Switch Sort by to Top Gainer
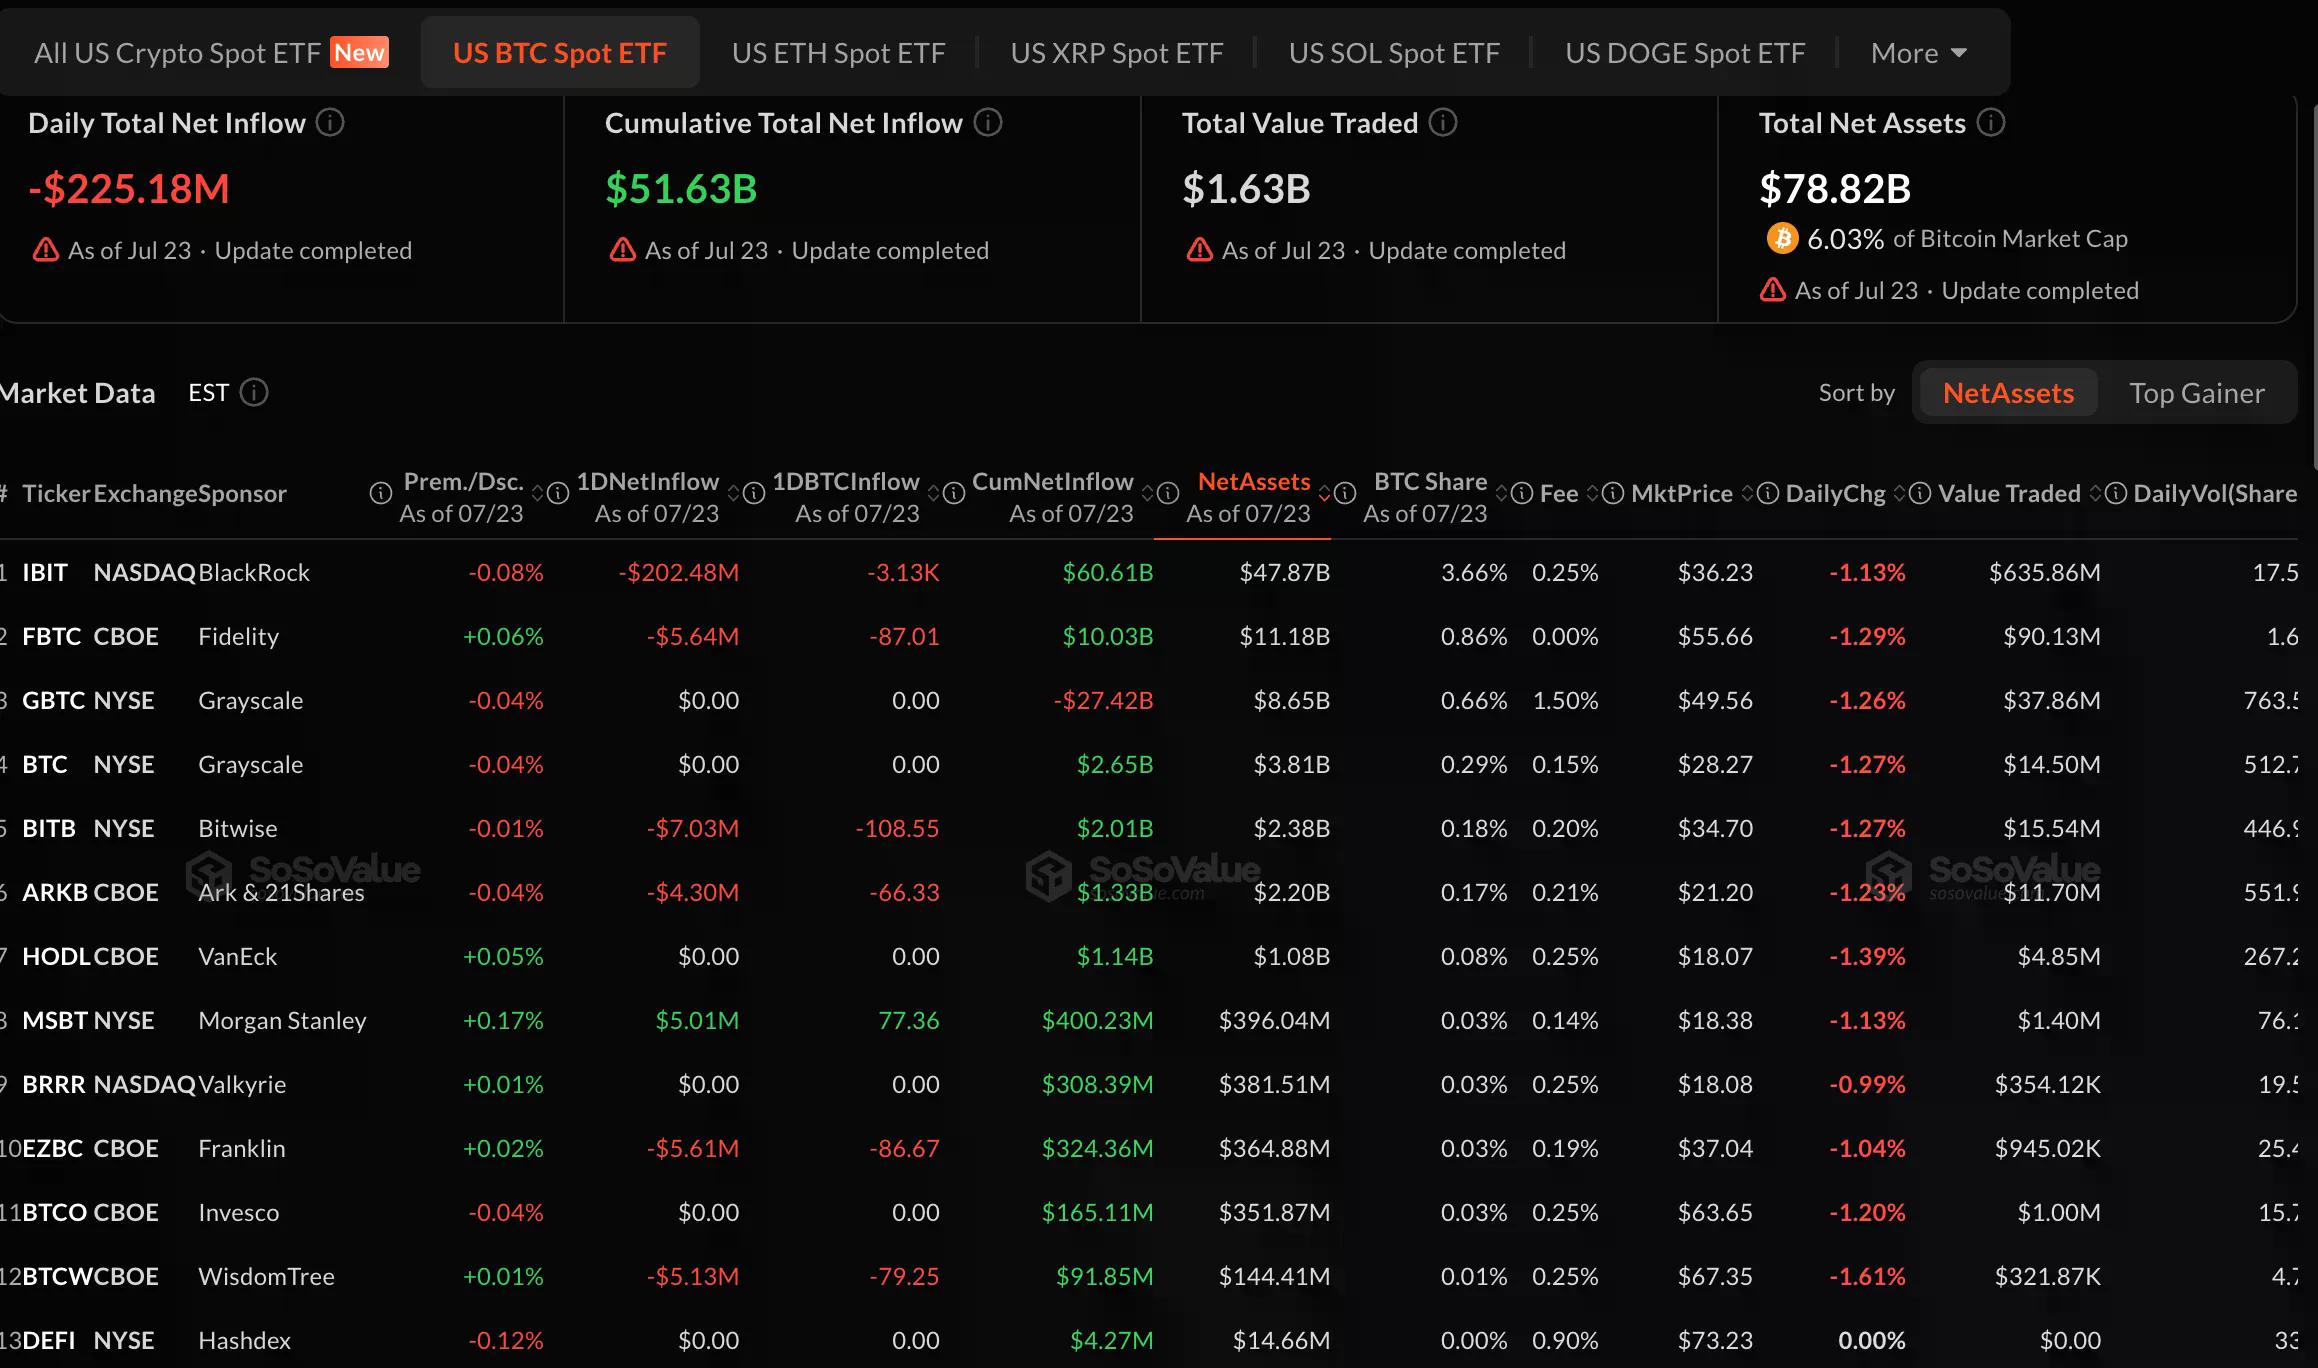Image resolution: width=2318 pixels, height=1368 pixels. pos(2196,393)
